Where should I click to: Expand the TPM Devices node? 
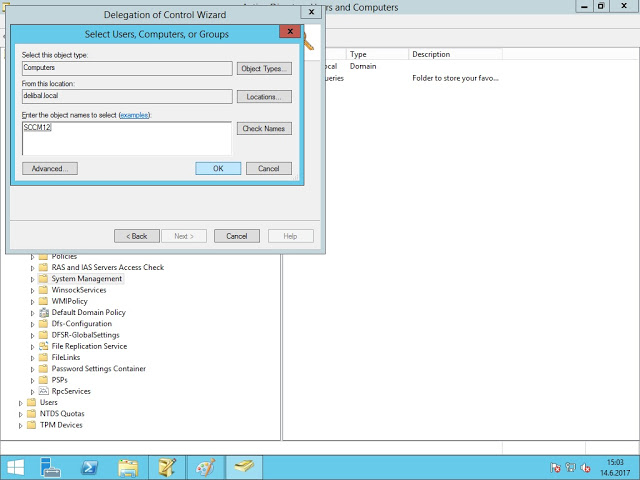coord(20,425)
